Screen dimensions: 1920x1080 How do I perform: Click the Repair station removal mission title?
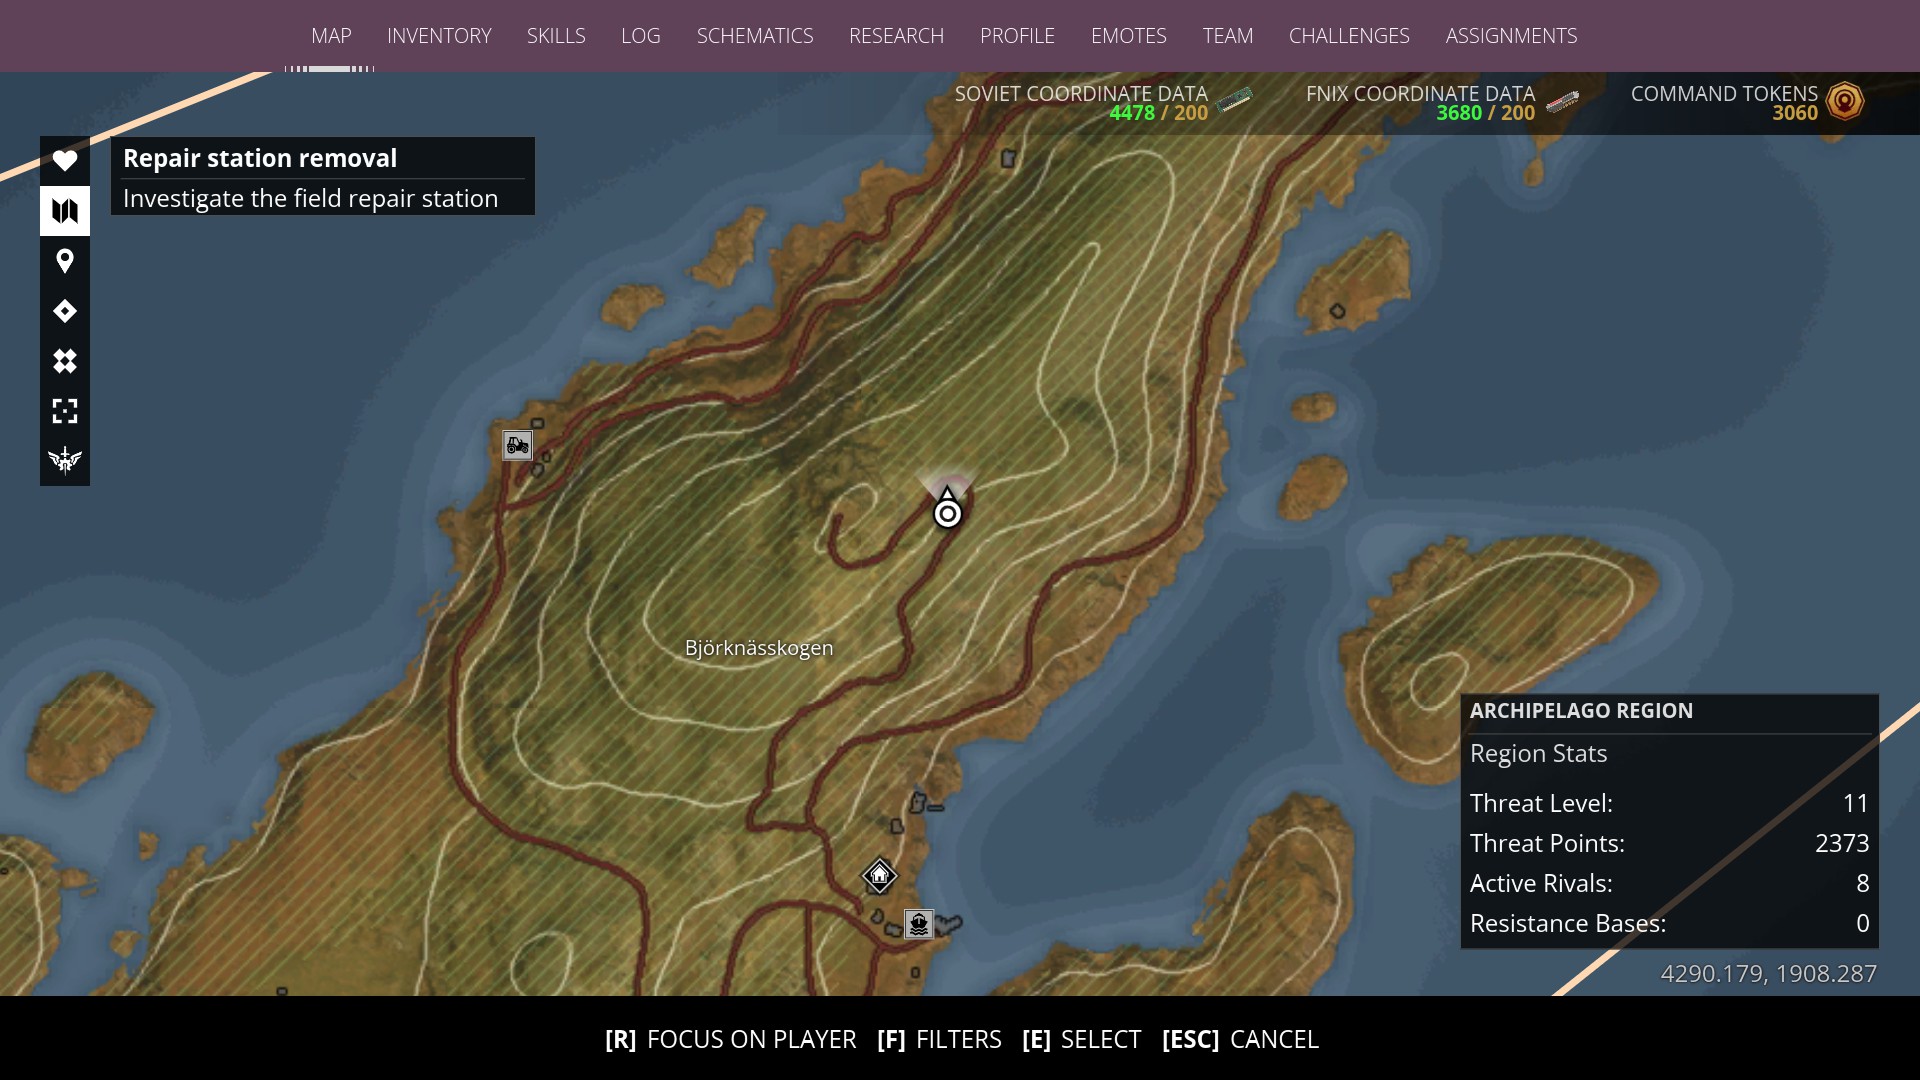tap(260, 158)
